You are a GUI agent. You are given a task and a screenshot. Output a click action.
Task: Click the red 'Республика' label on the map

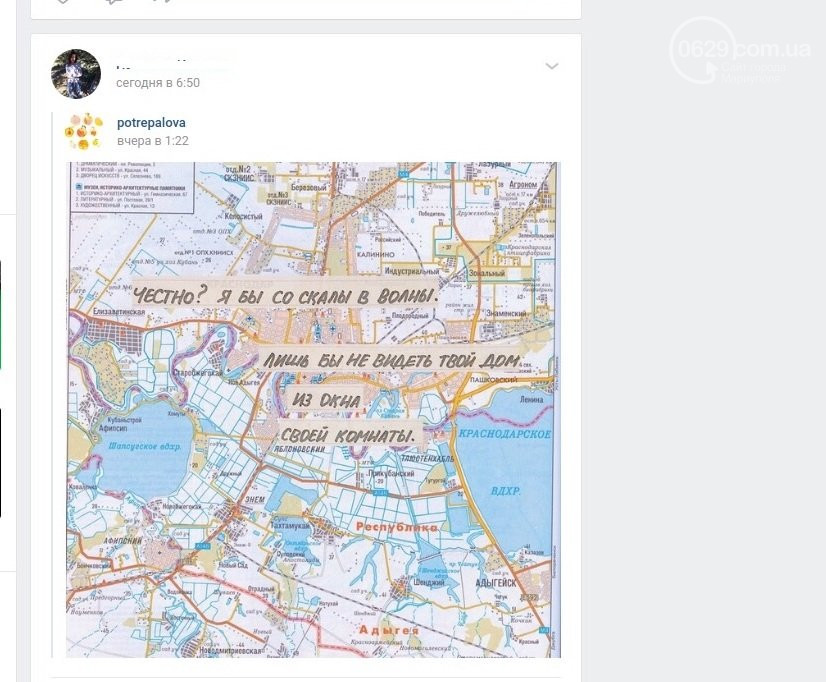(397, 527)
